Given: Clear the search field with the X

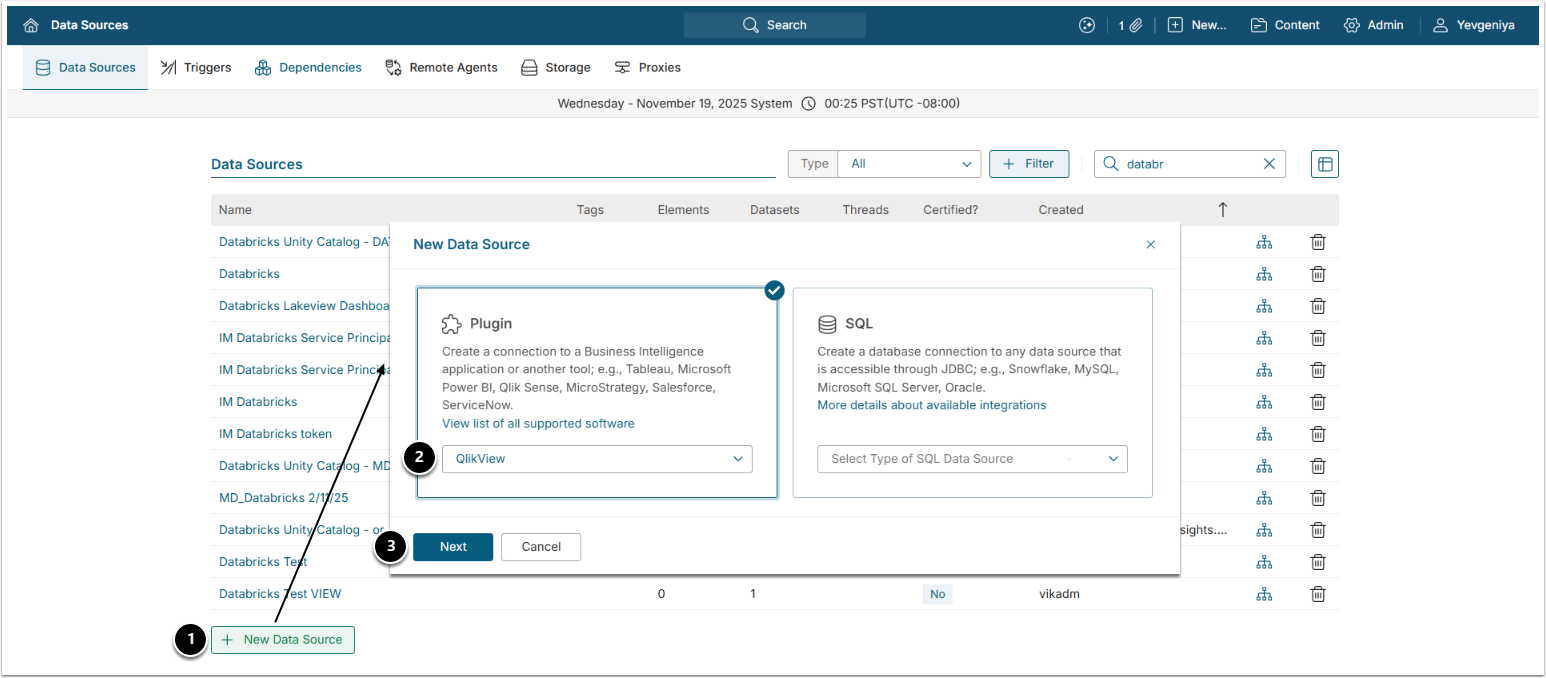Looking at the screenshot, I should 1269,164.
